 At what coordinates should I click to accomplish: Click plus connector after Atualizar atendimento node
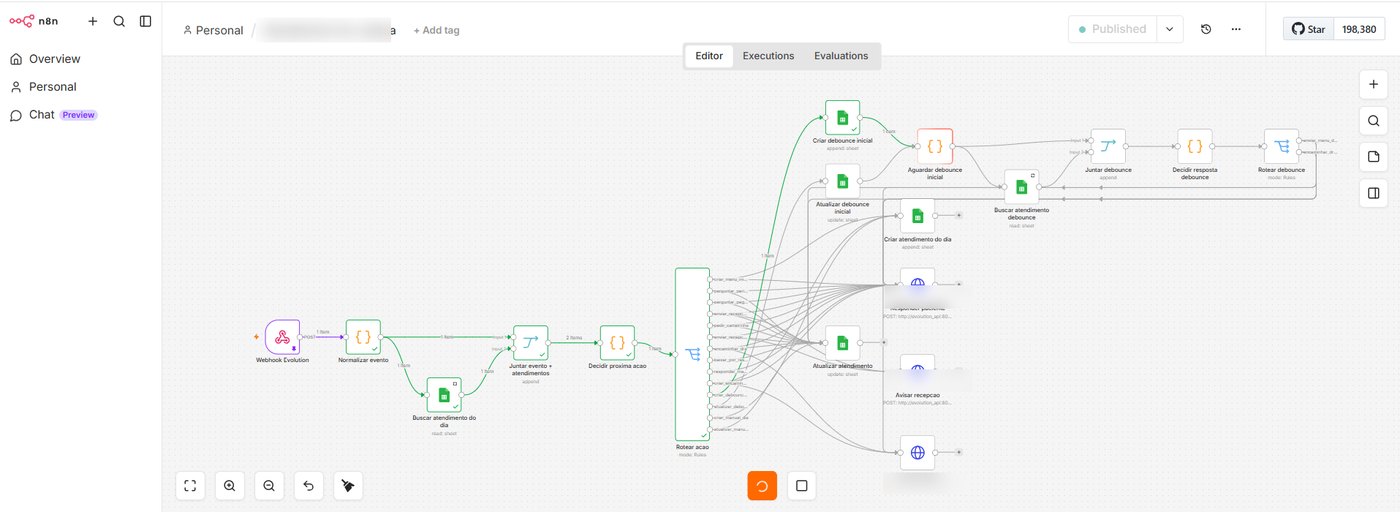tap(882, 342)
